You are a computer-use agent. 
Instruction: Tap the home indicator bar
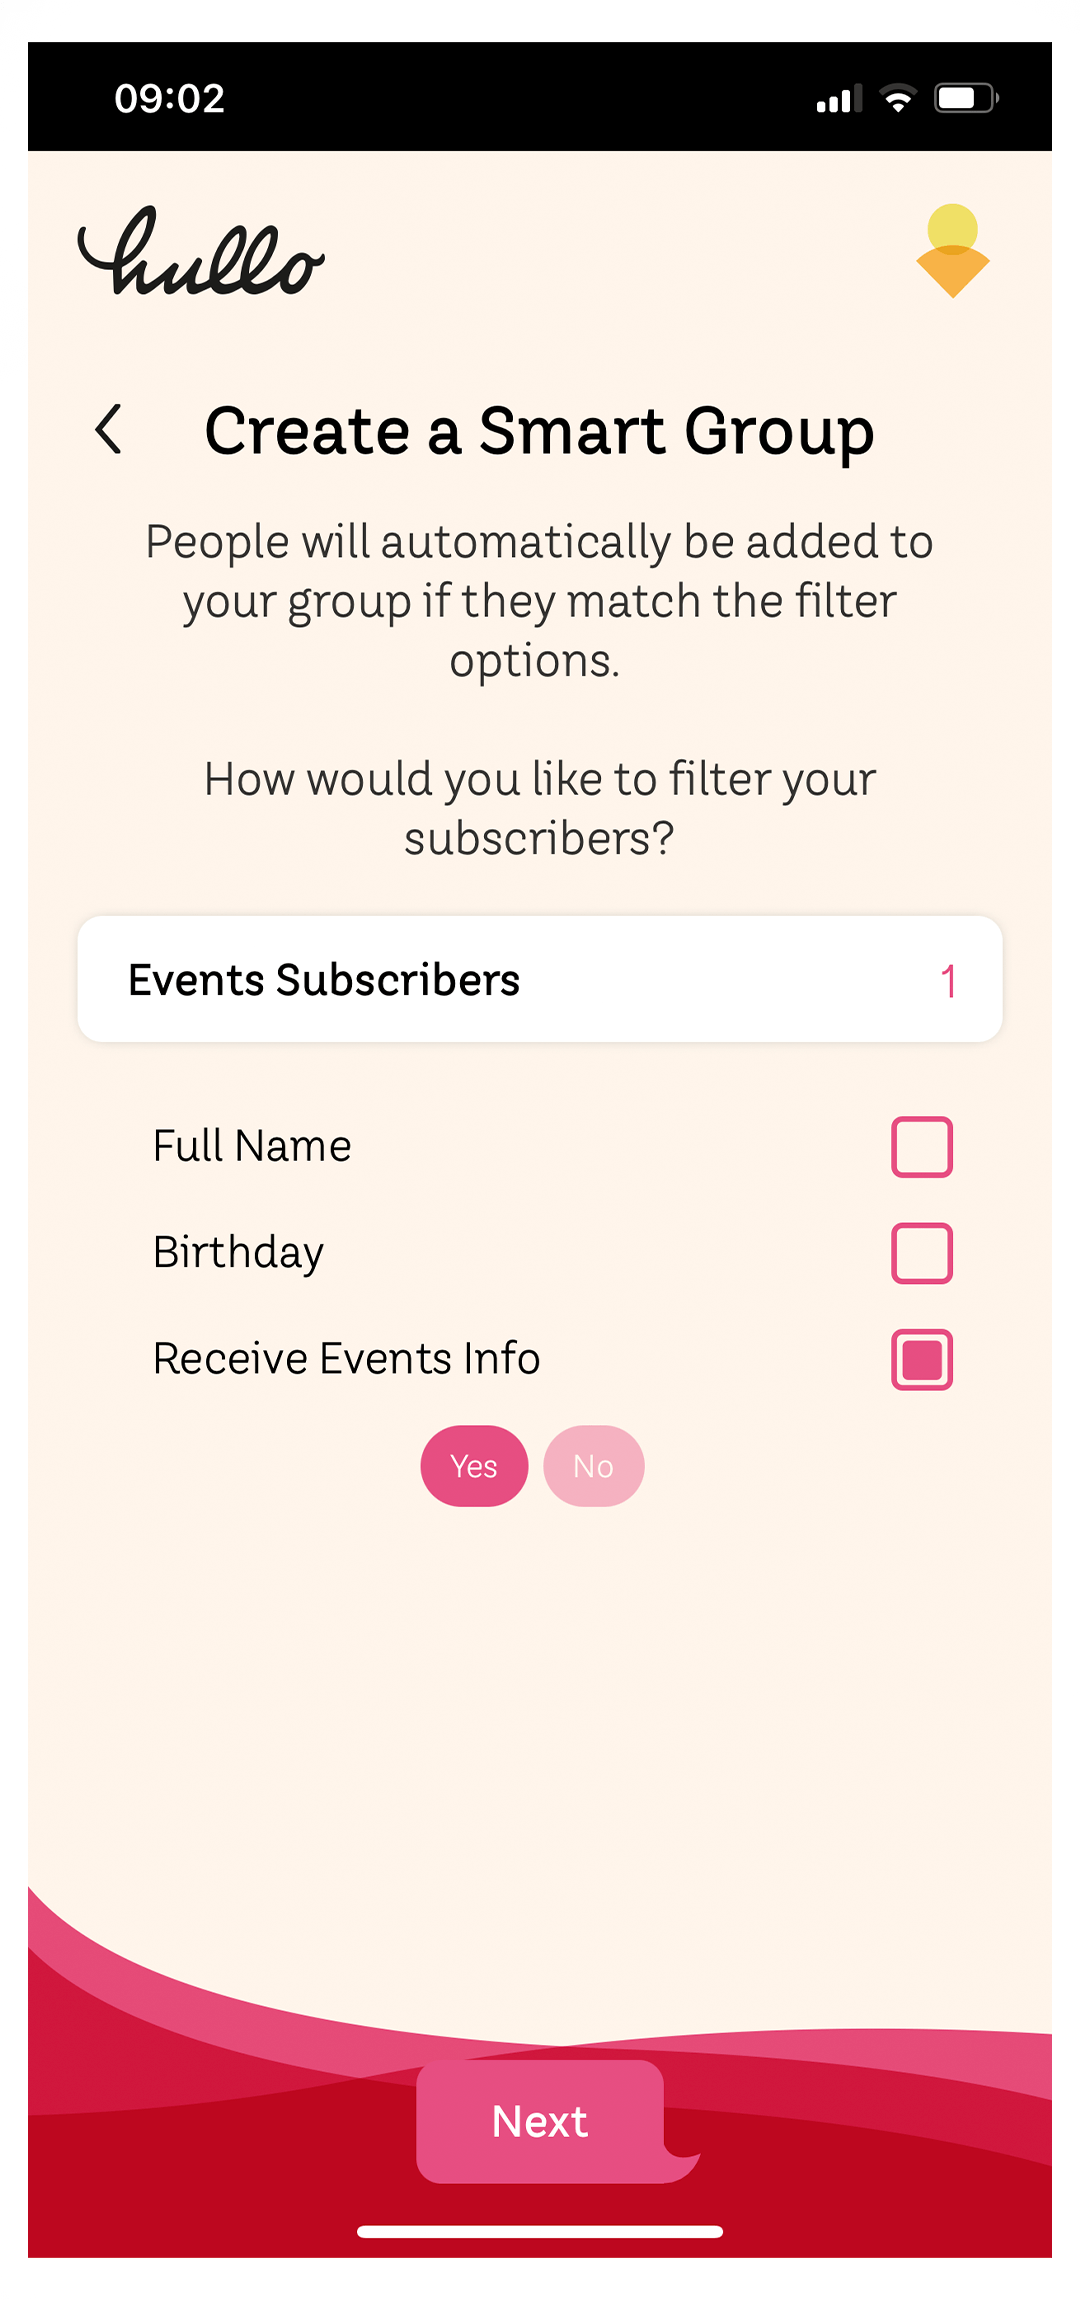pyautogui.click(x=540, y=2232)
